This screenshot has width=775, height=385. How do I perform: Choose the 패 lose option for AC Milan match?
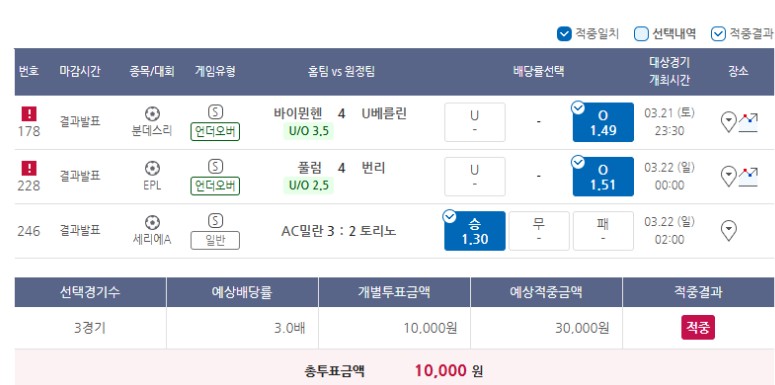click(603, 231)
